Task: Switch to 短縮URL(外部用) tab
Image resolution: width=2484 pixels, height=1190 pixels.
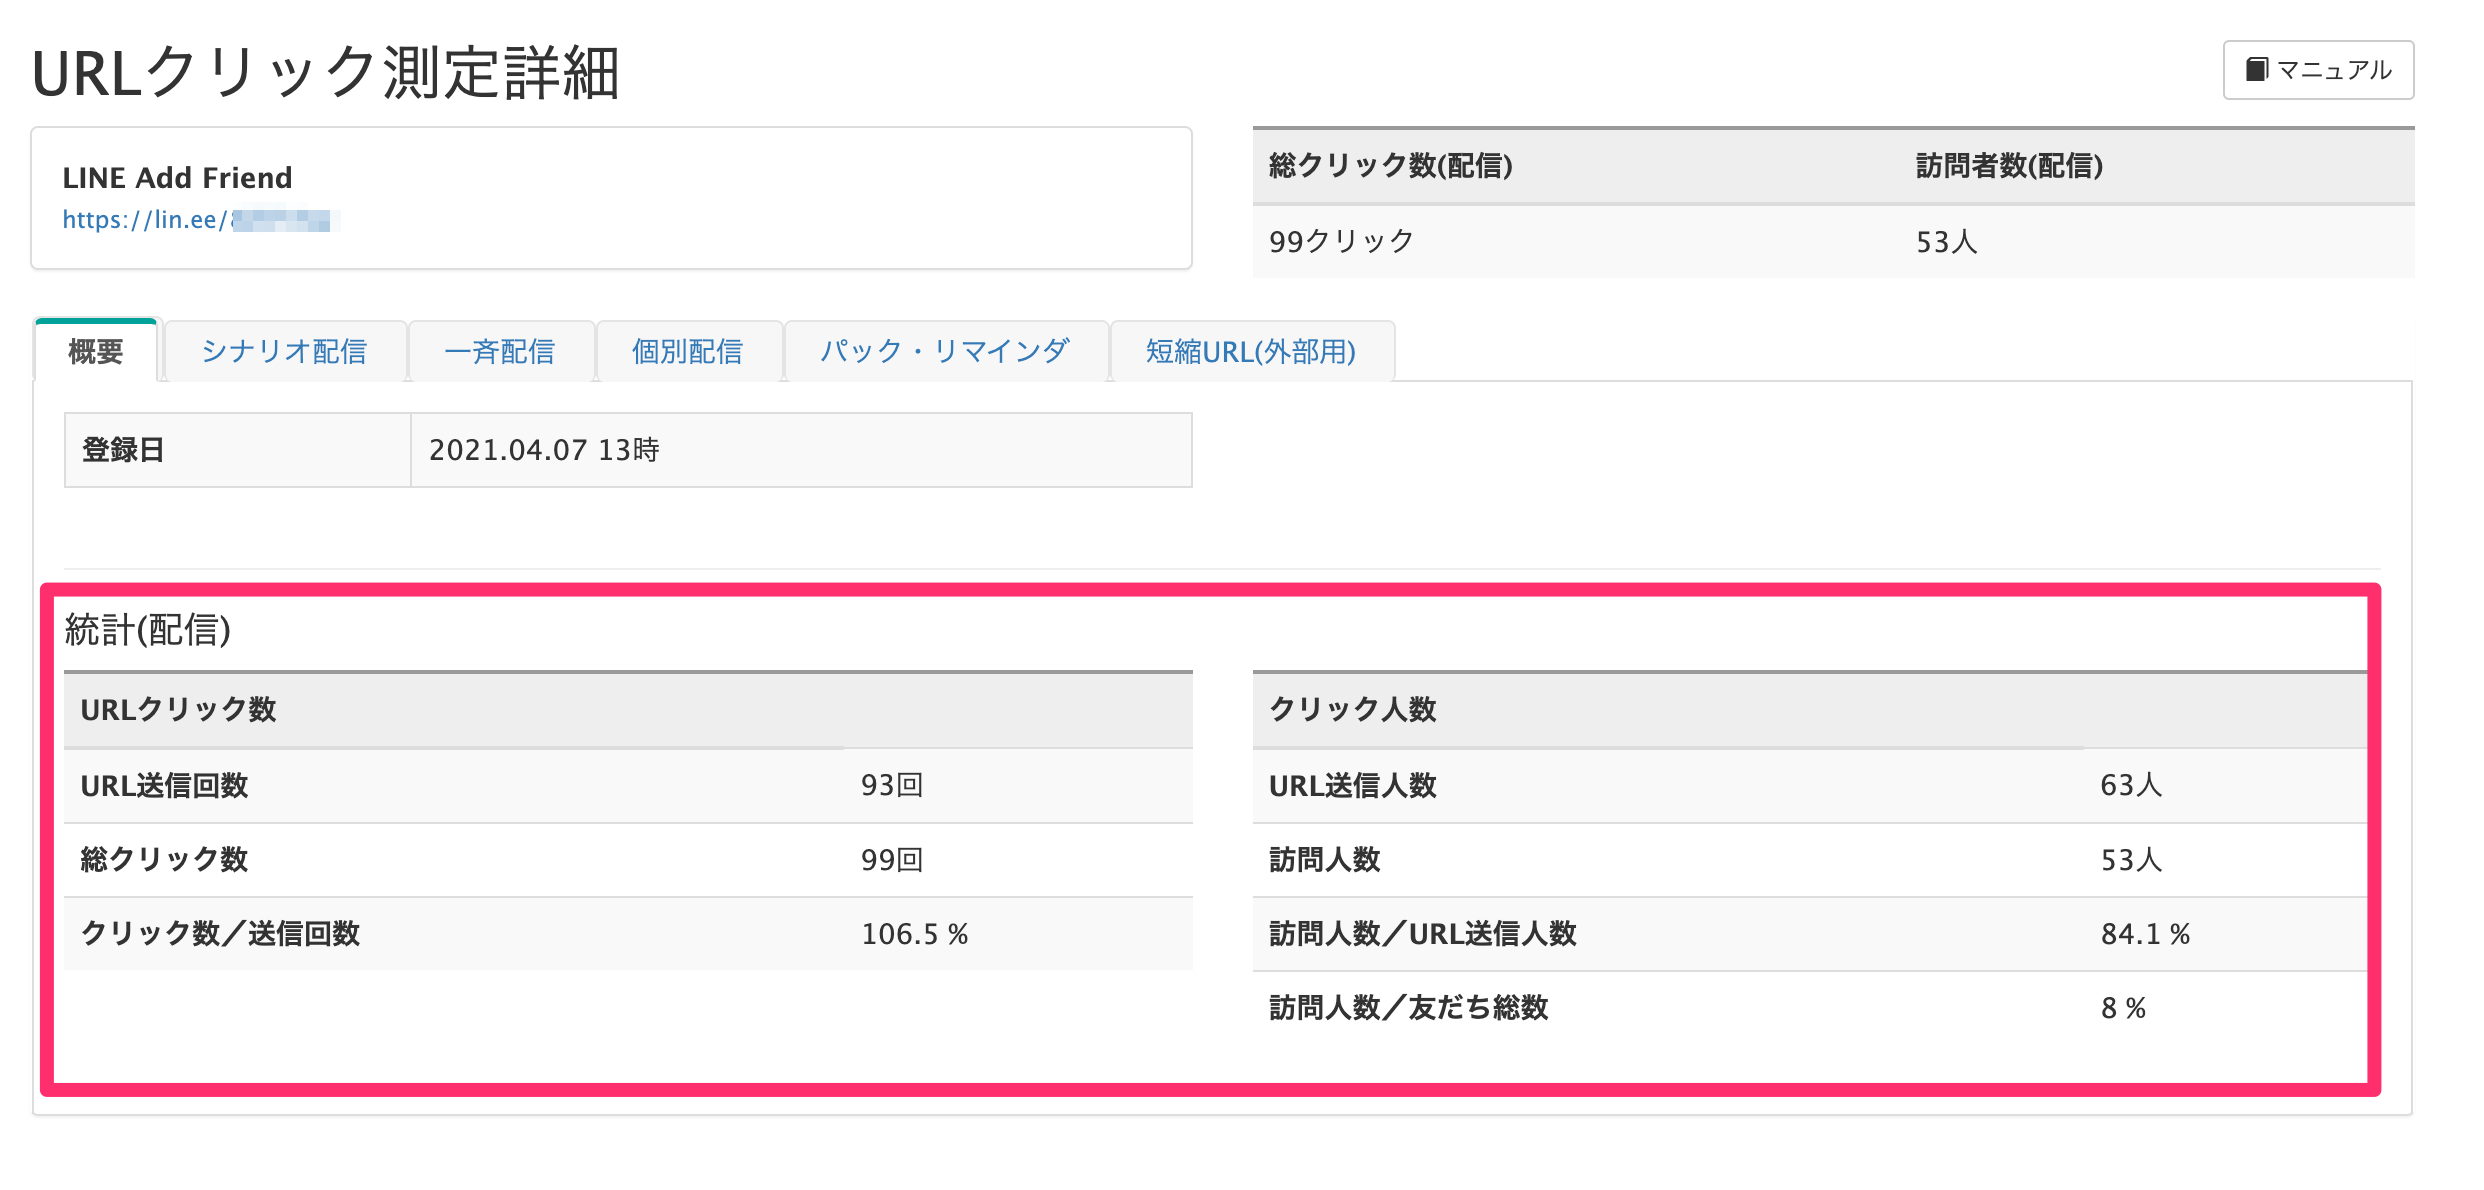Action: [x=1251, y=351]
